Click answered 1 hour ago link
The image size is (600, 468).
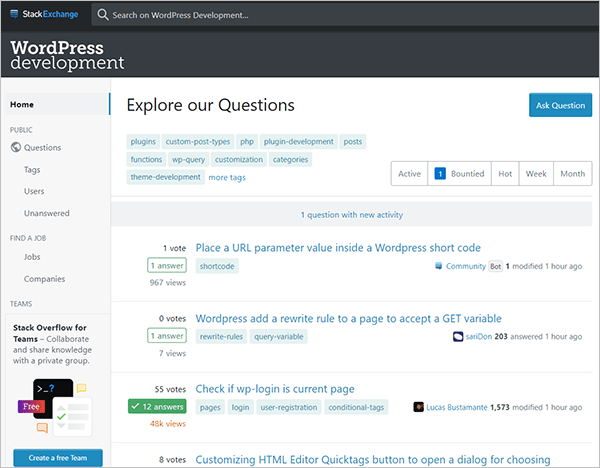546,337
